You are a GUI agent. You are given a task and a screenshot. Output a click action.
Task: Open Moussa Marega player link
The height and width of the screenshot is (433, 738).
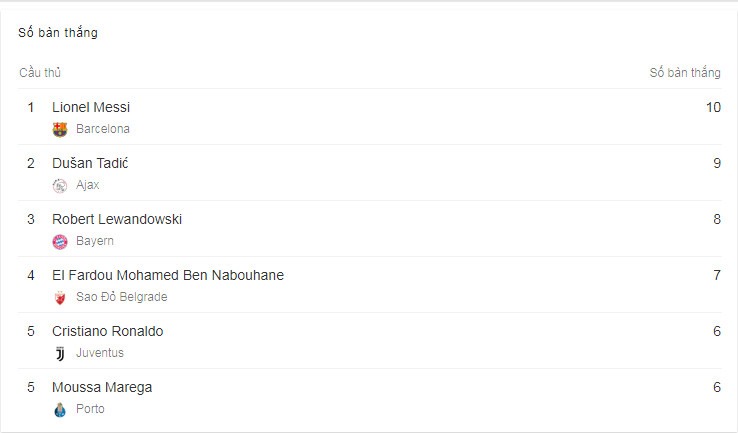click(x=102, y=387)
